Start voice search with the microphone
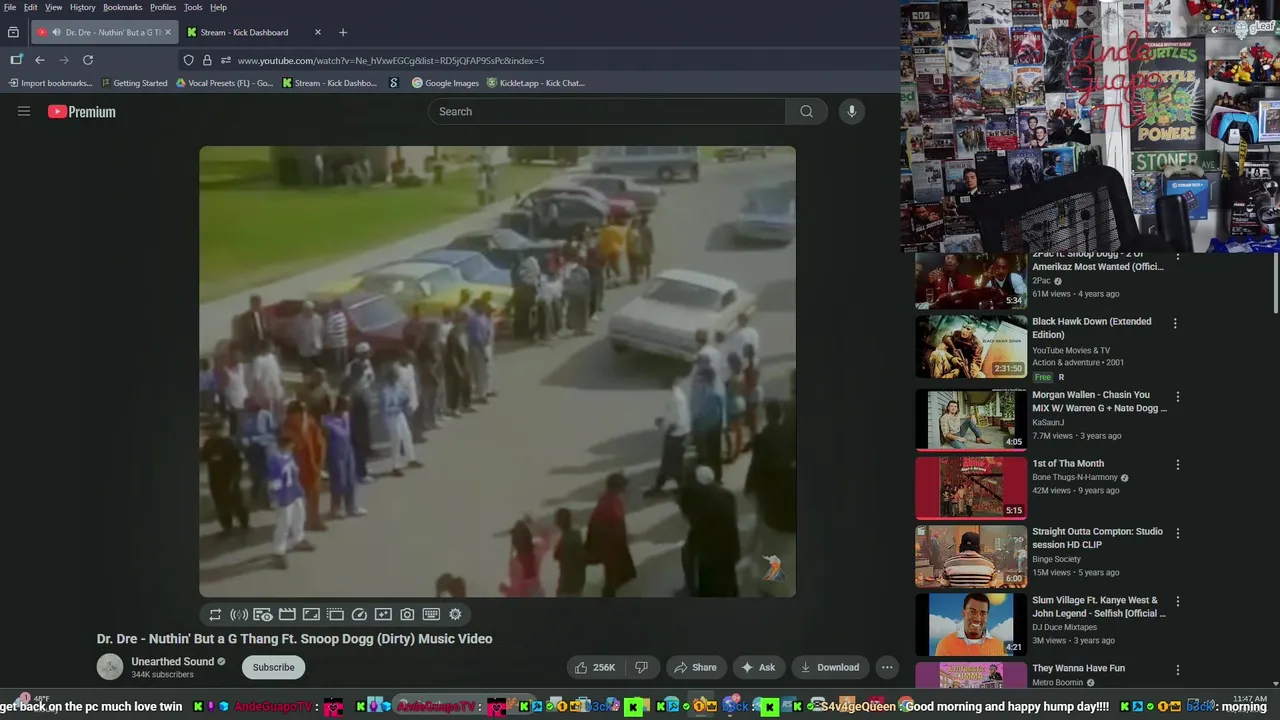The height and width of the screenshot is (720, 1280). coord(852,111)
